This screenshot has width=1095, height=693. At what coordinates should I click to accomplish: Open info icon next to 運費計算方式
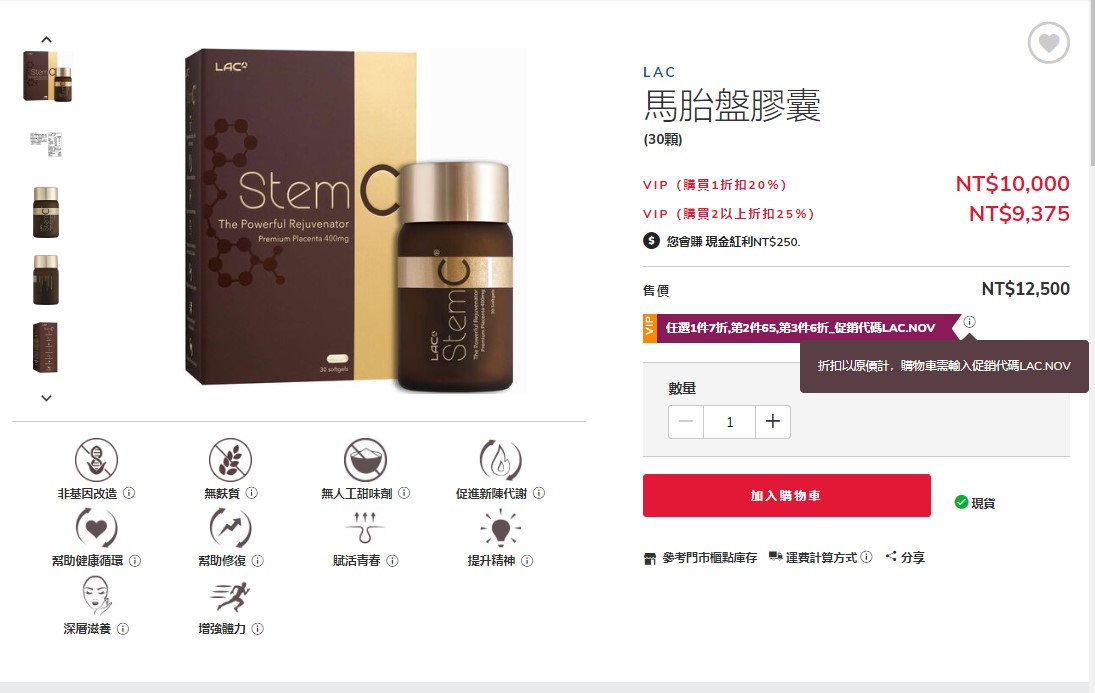pyautogui.click(x=867, y=557)
